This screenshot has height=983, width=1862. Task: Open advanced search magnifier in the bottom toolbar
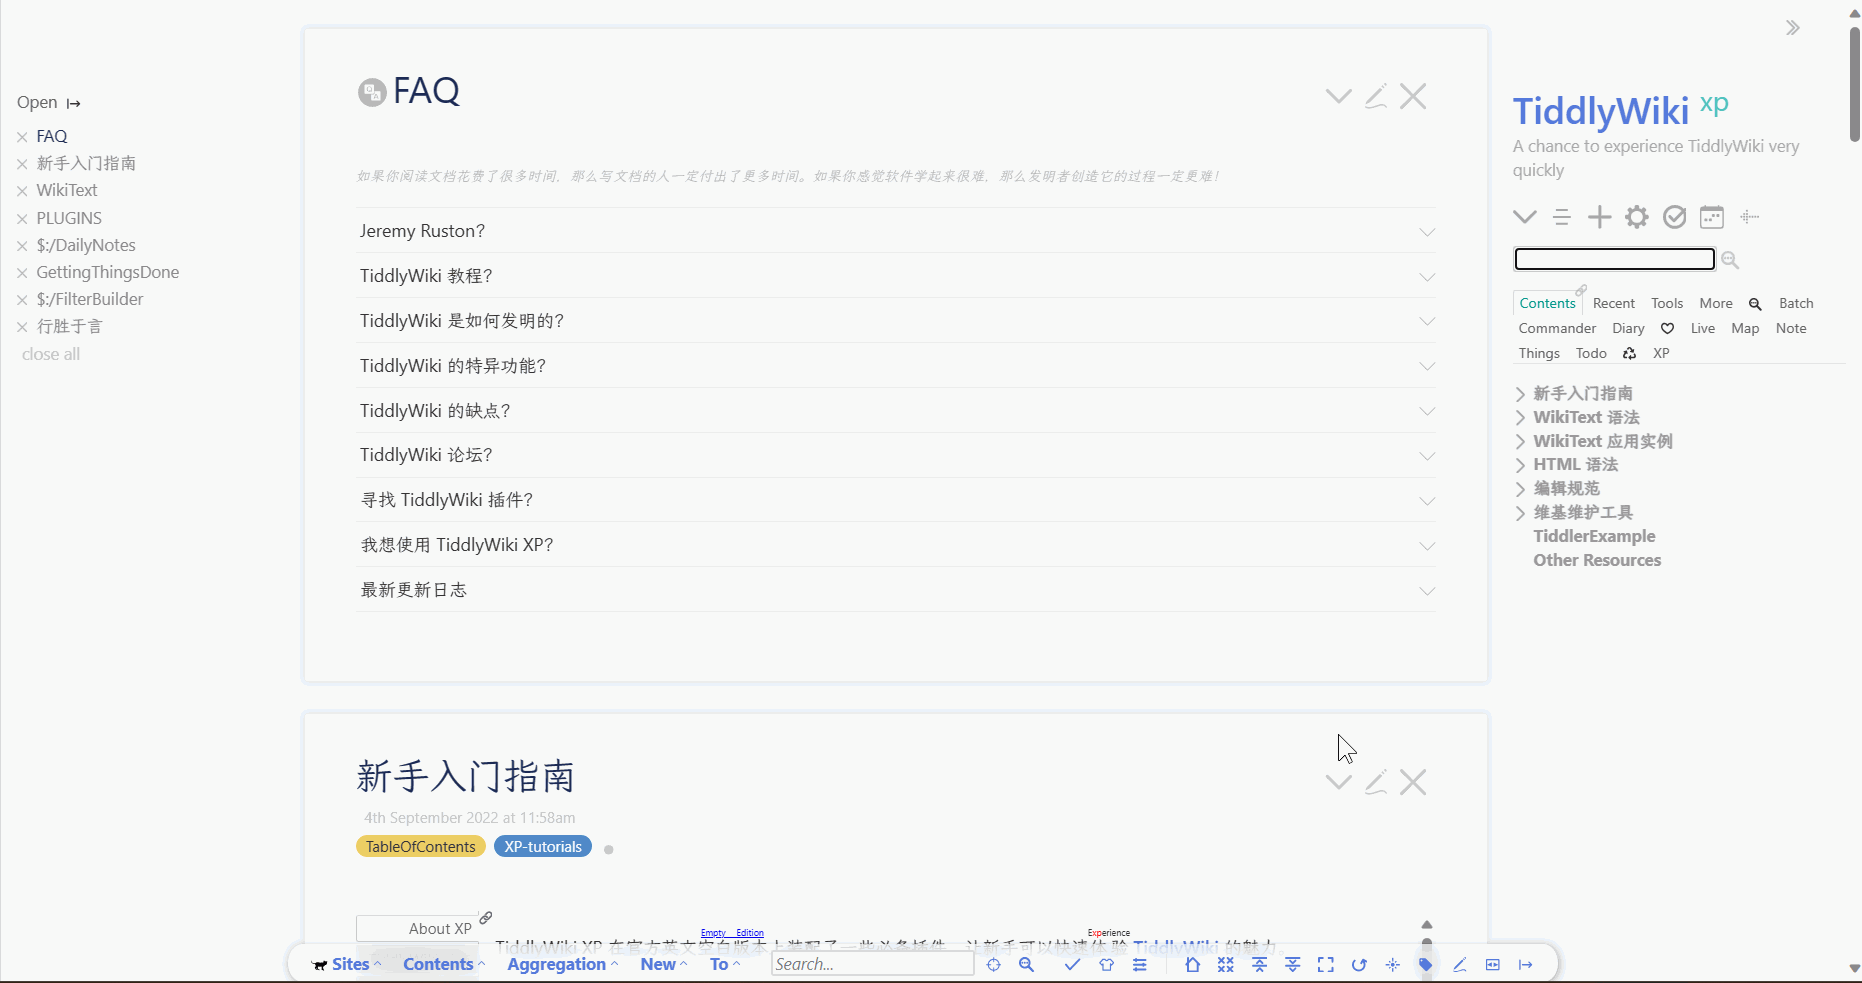click(1026, 965)
